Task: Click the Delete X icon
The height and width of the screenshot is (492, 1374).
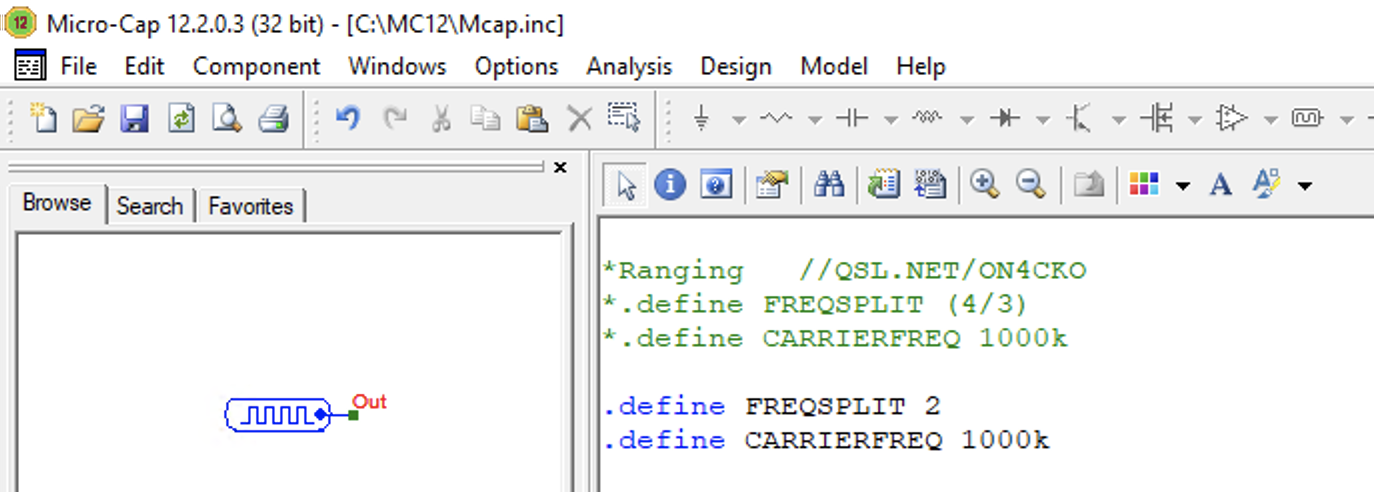Action: 580,119
